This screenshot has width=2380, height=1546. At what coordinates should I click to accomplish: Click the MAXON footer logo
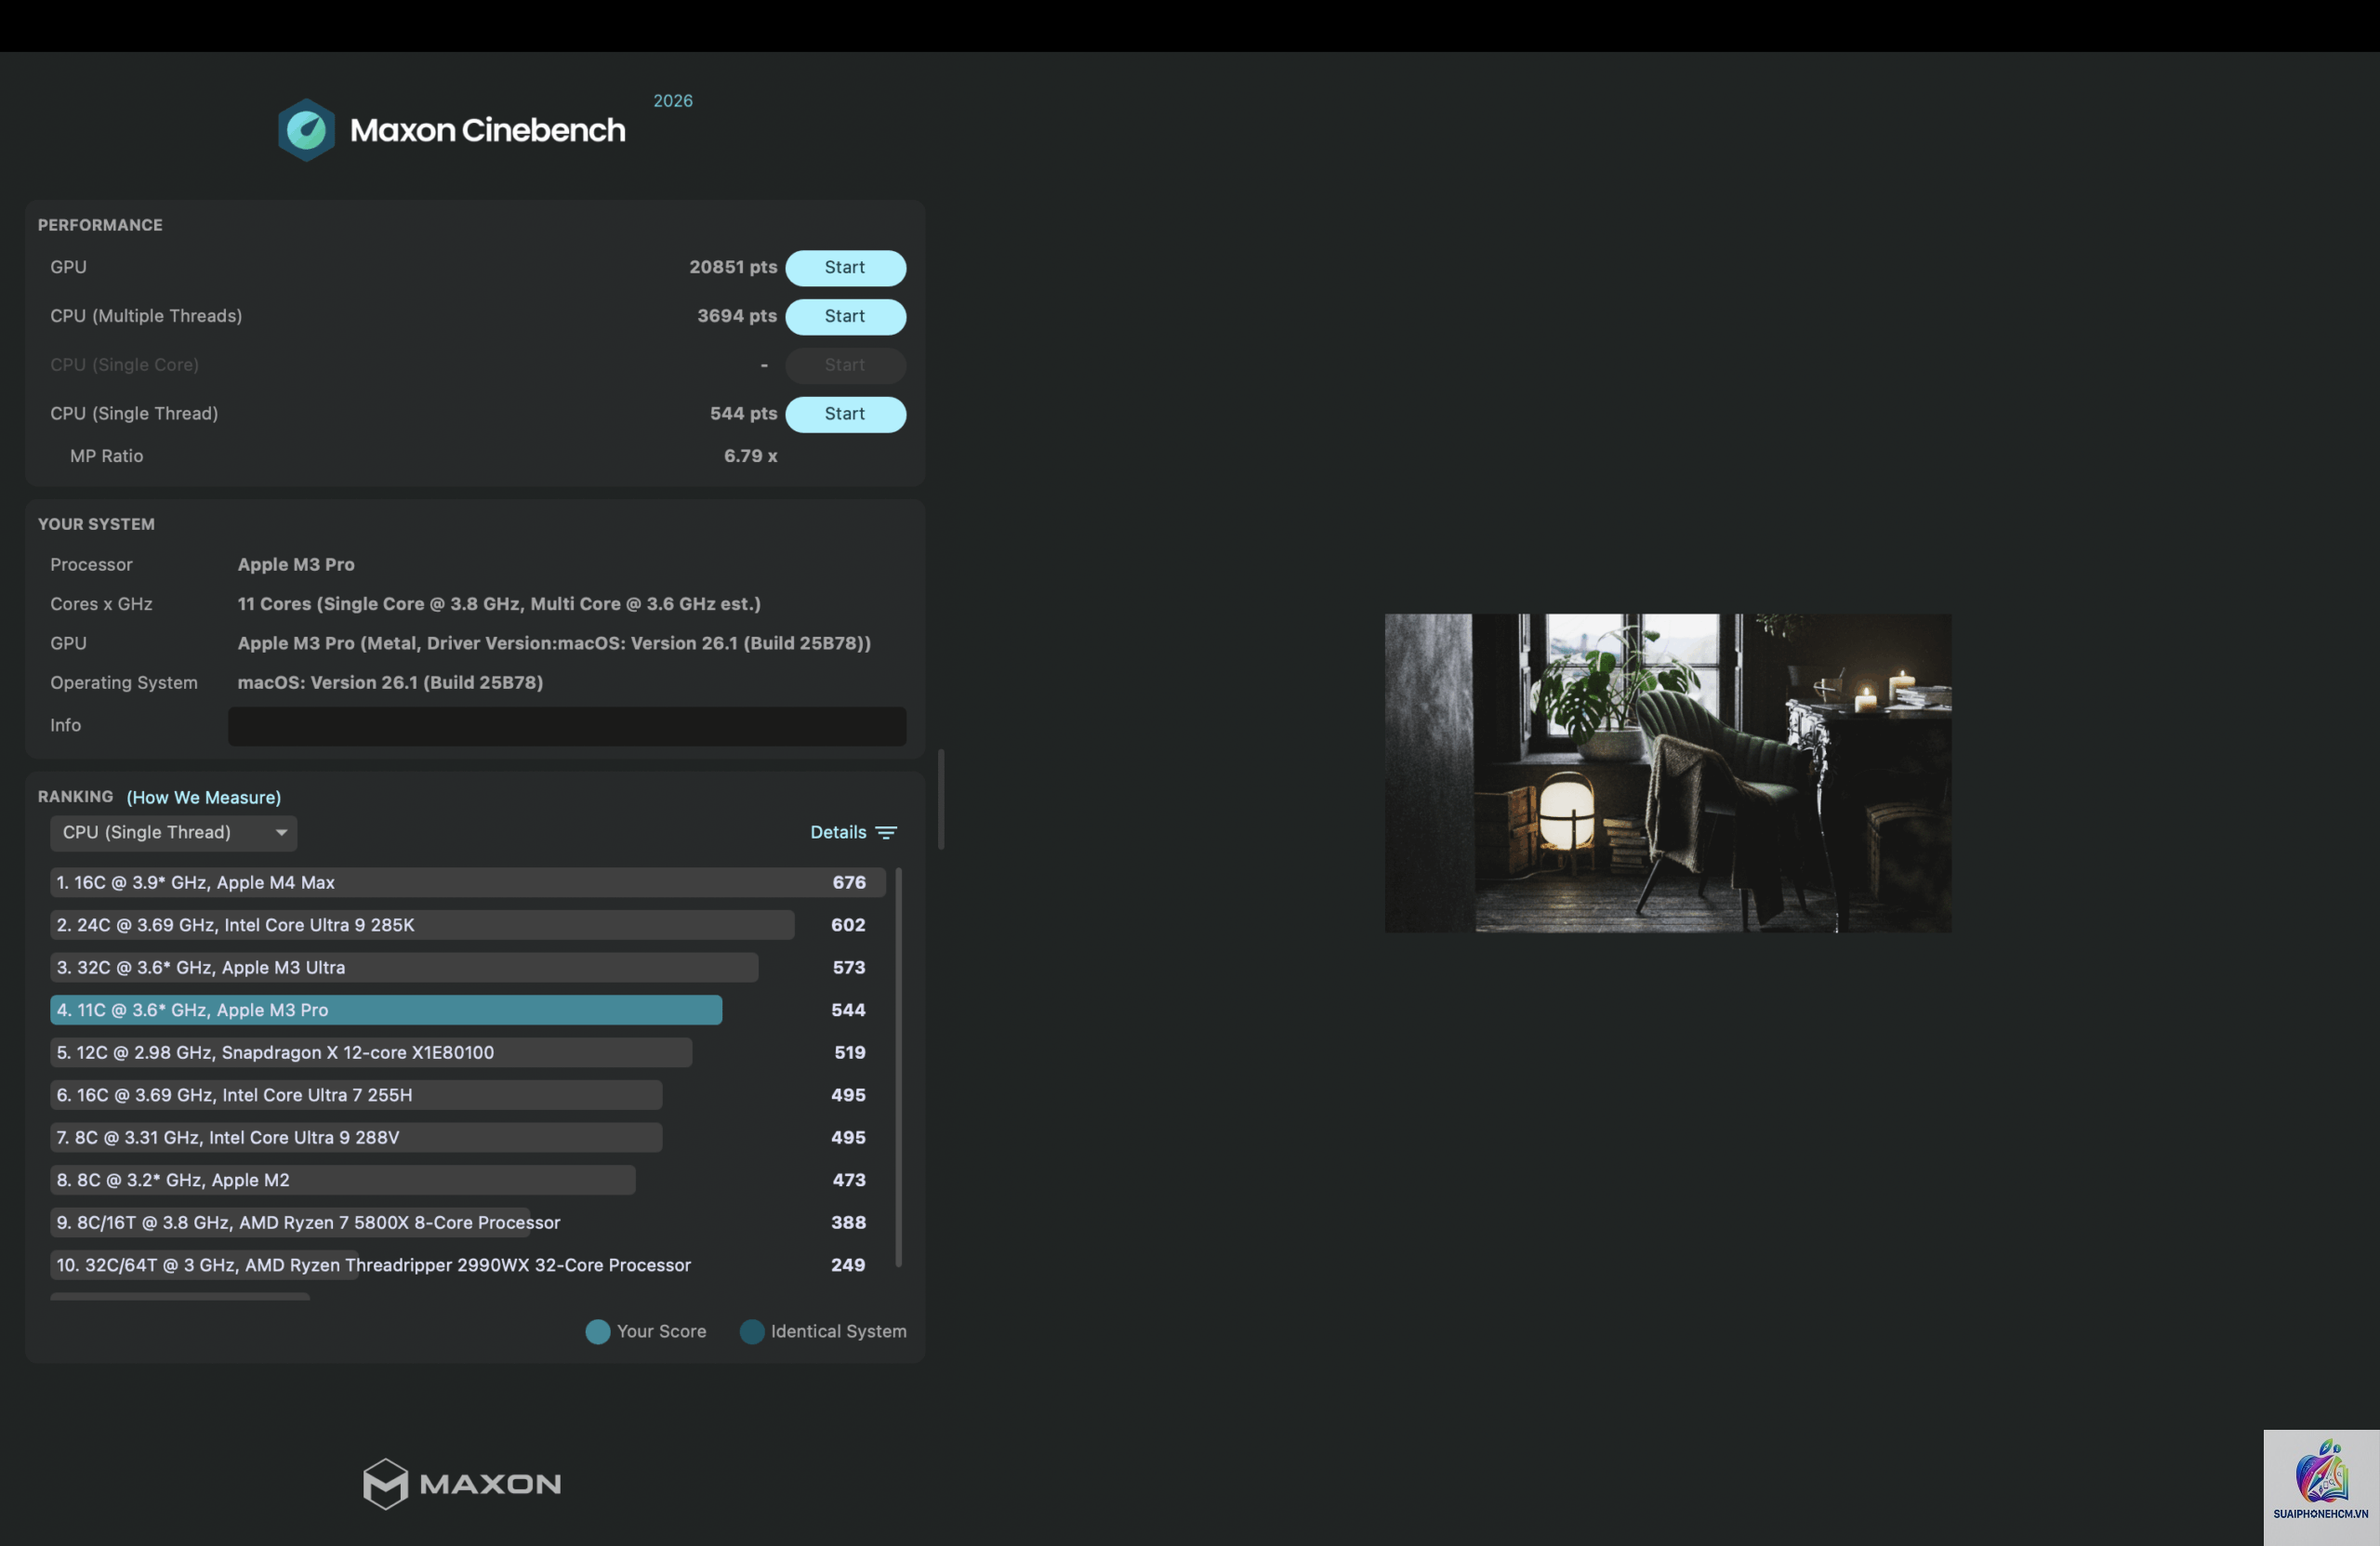coord(462,1484)
